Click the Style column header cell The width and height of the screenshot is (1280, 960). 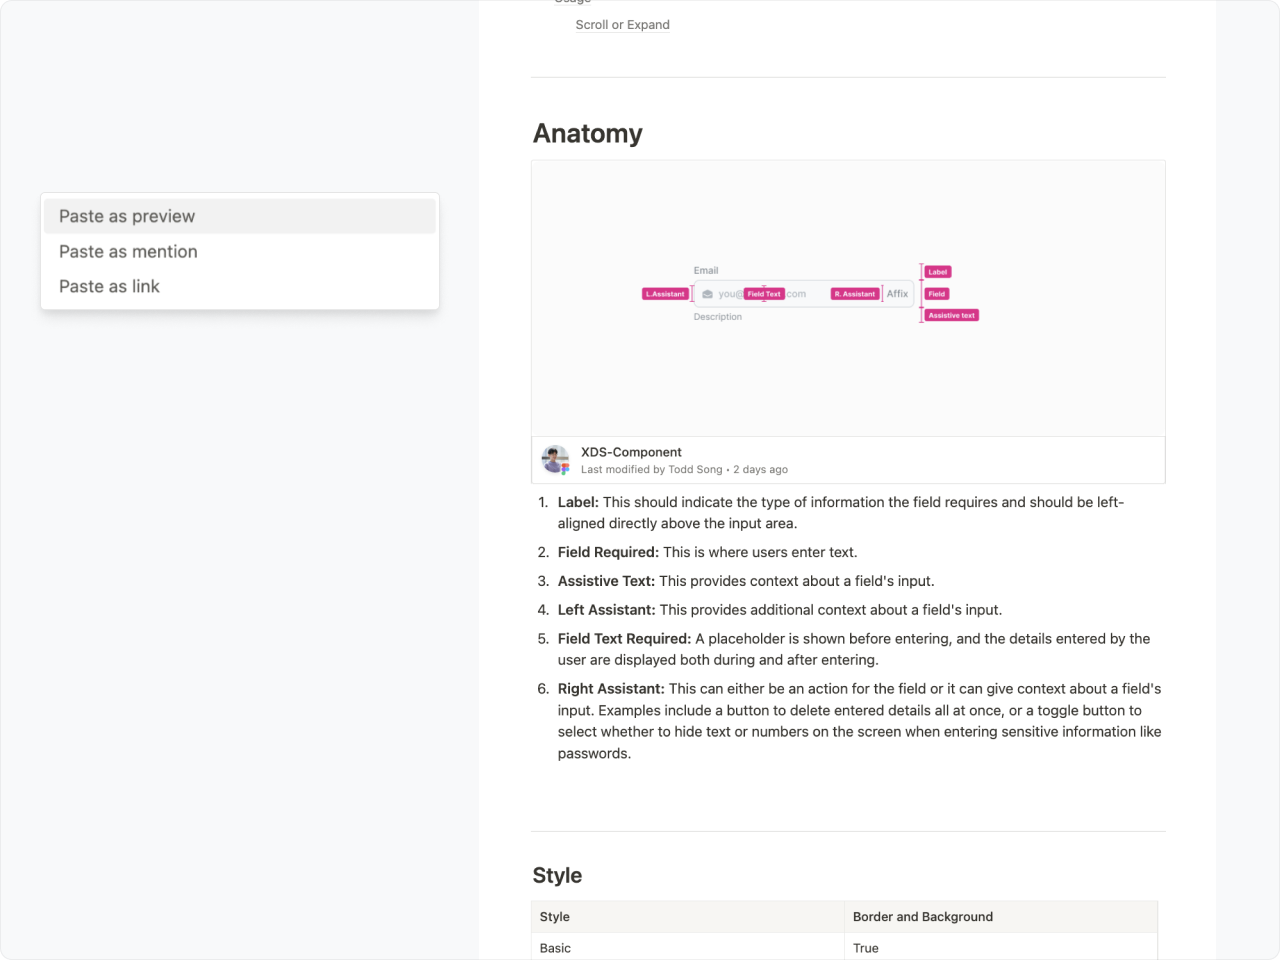(x=688, y=917)
